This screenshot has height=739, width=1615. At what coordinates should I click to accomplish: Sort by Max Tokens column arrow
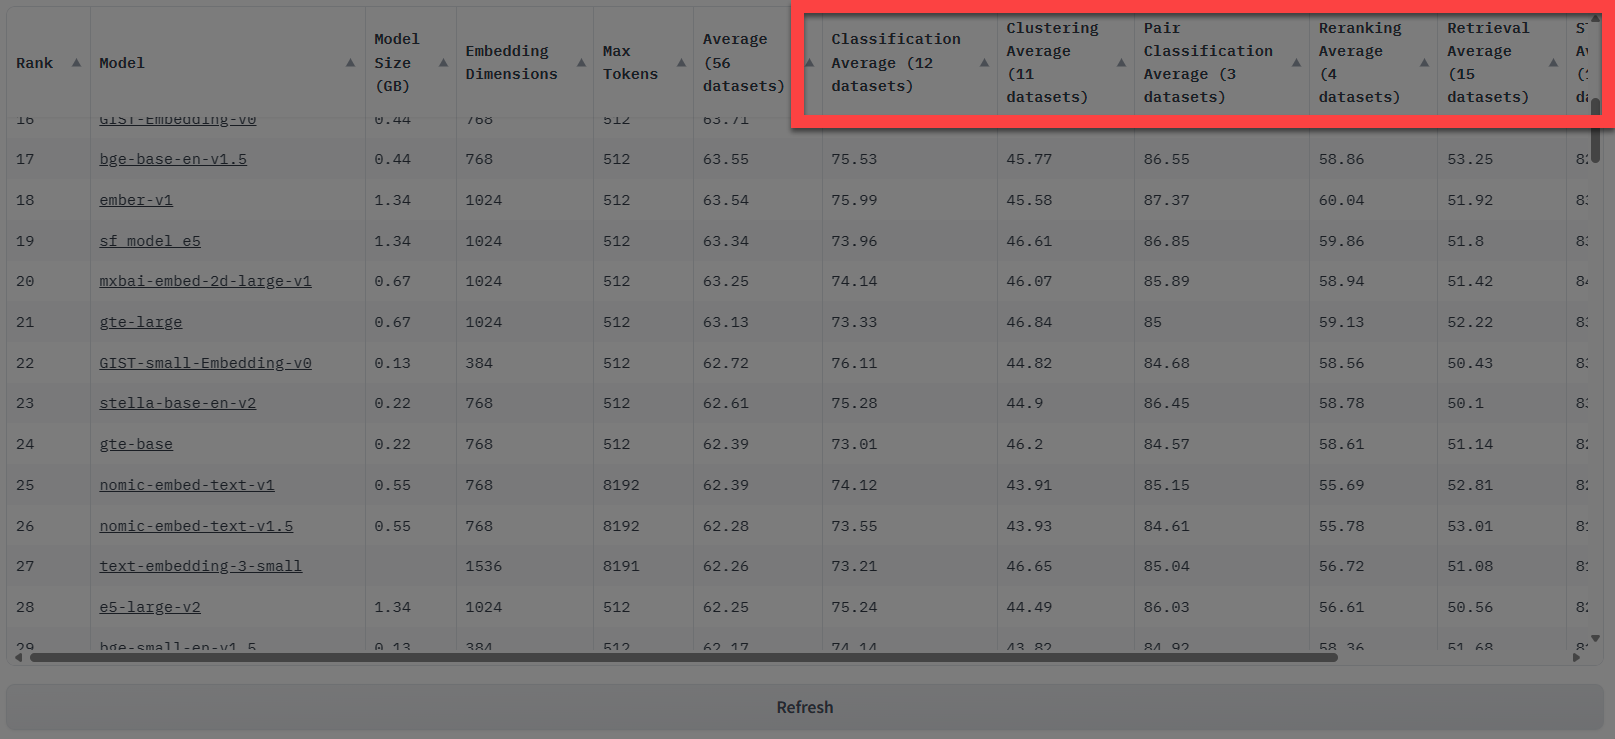(681, 63)
